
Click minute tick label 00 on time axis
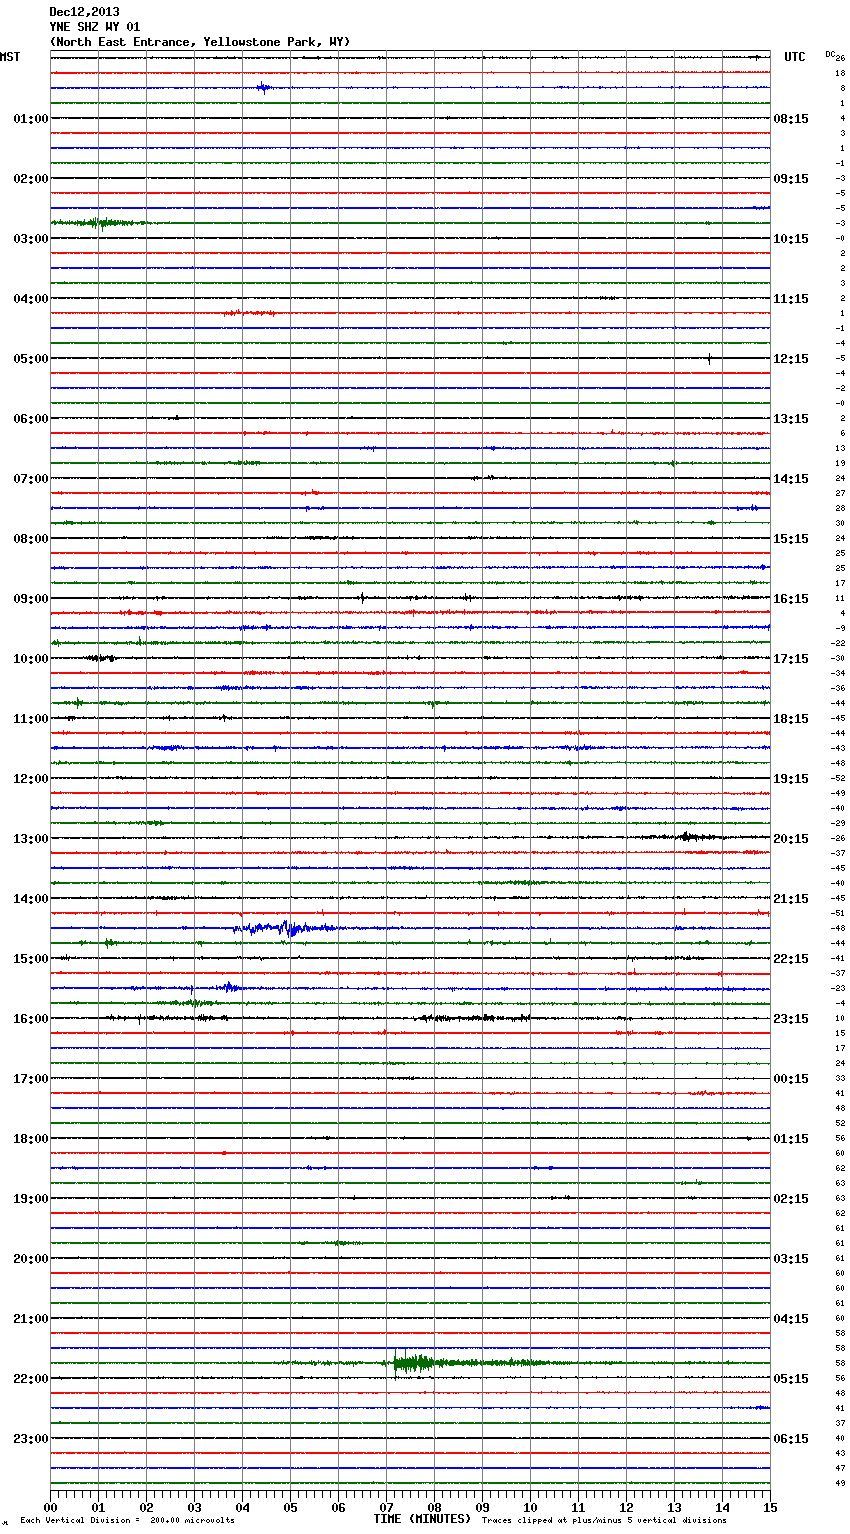50,1507
